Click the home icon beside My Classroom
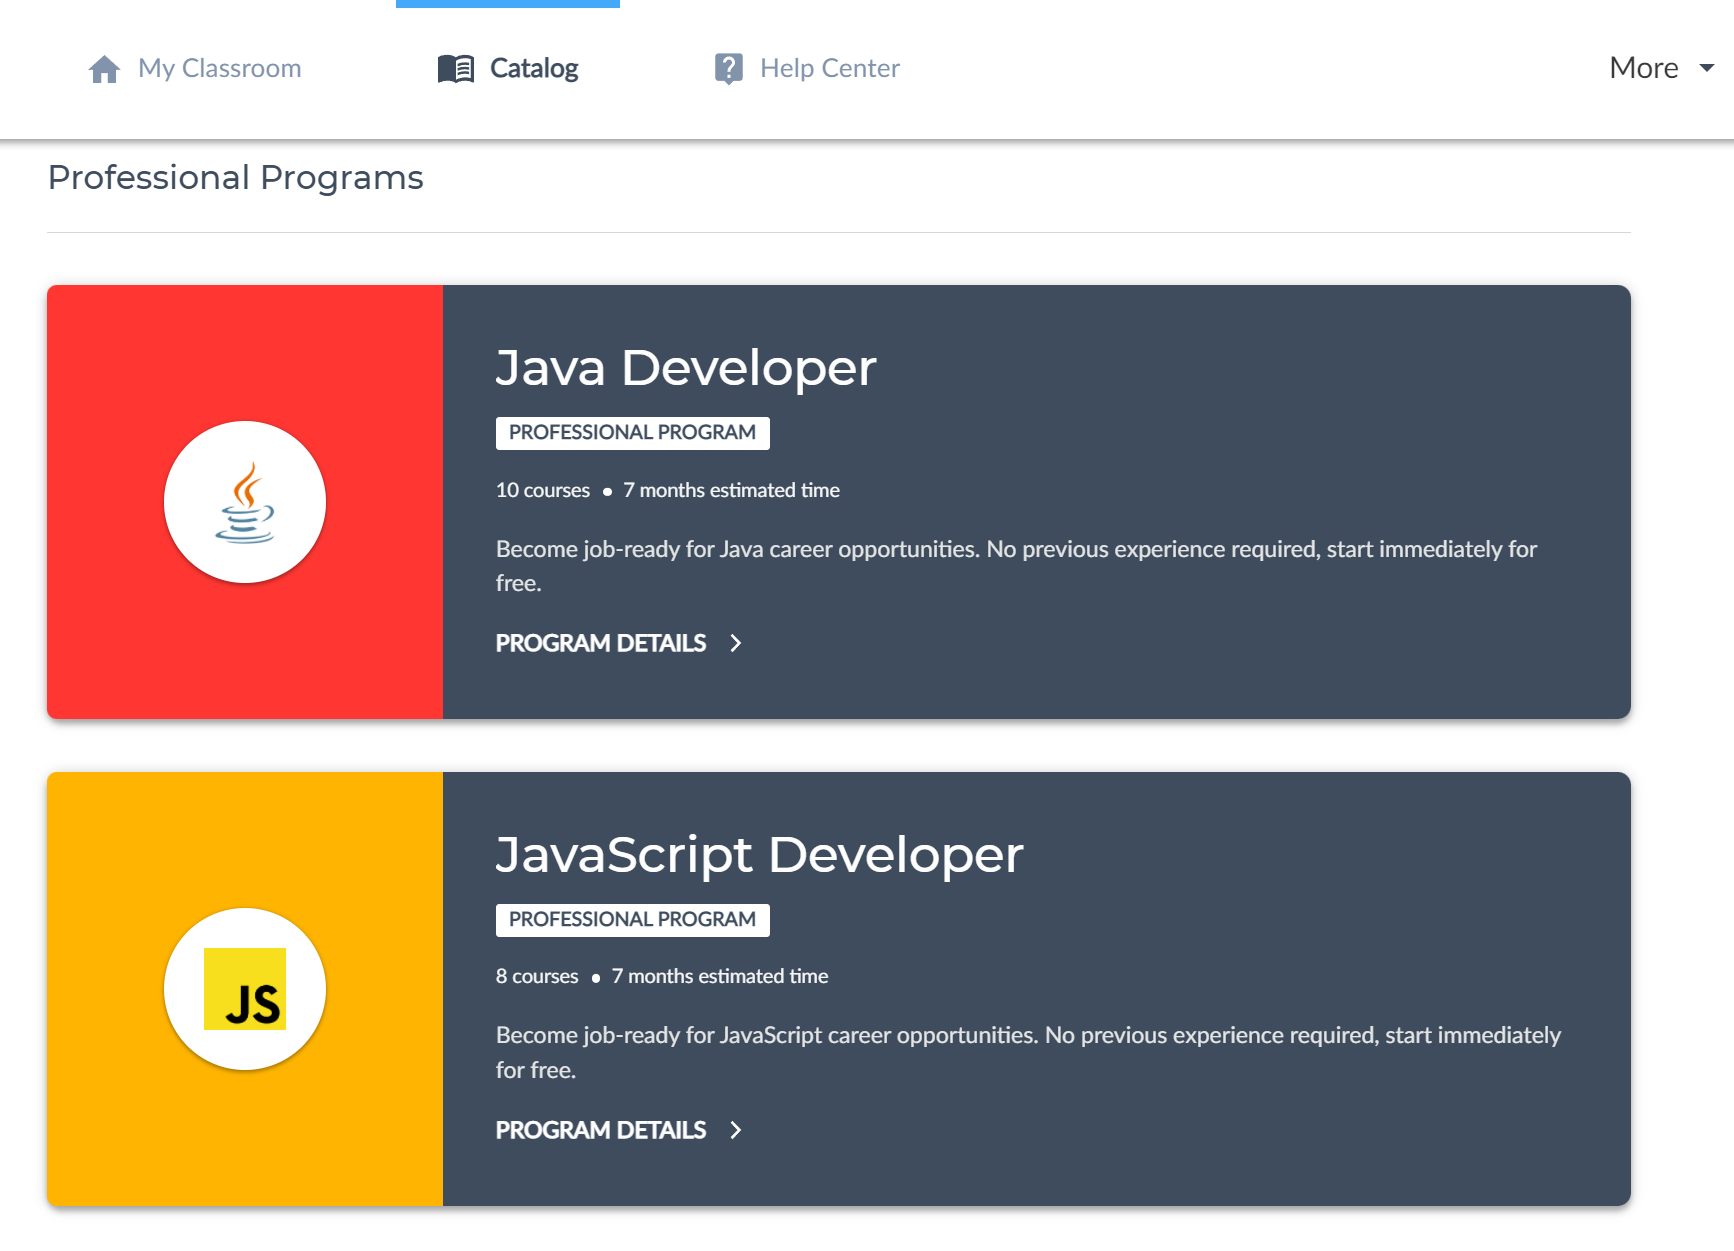The image size is (1734, 1251). (104, 69)
